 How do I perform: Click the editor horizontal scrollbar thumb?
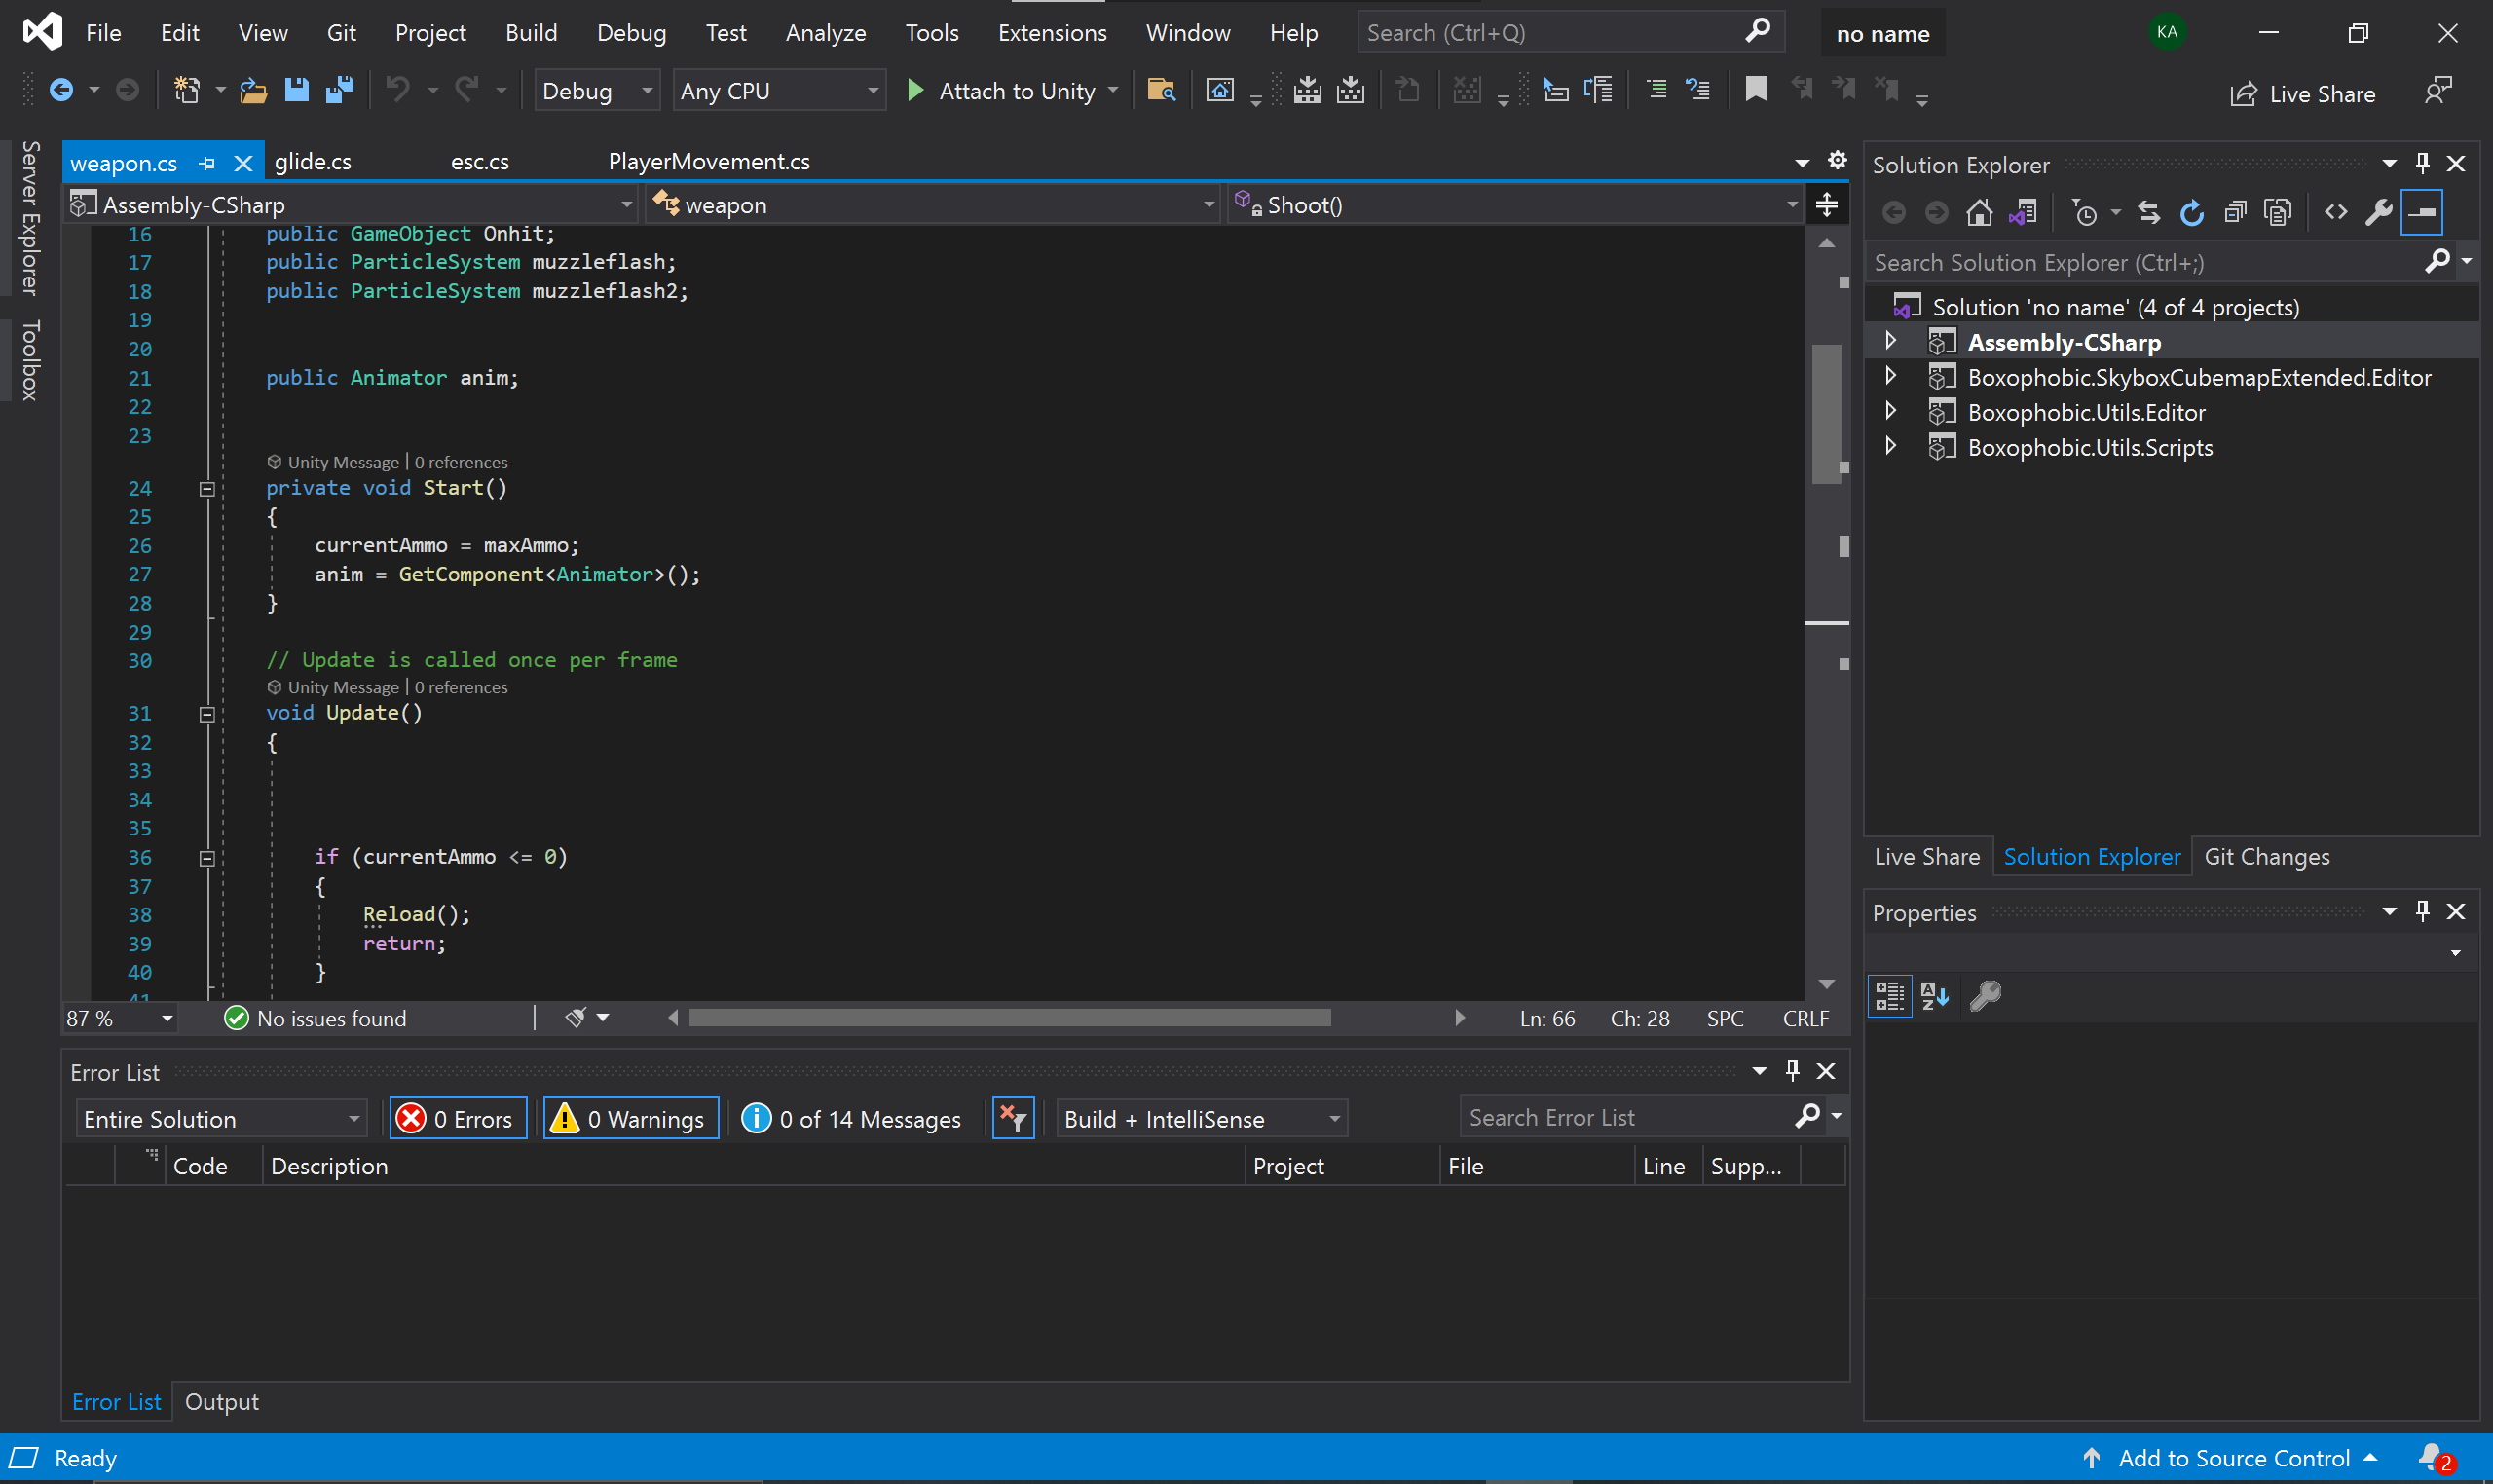1010,1018
